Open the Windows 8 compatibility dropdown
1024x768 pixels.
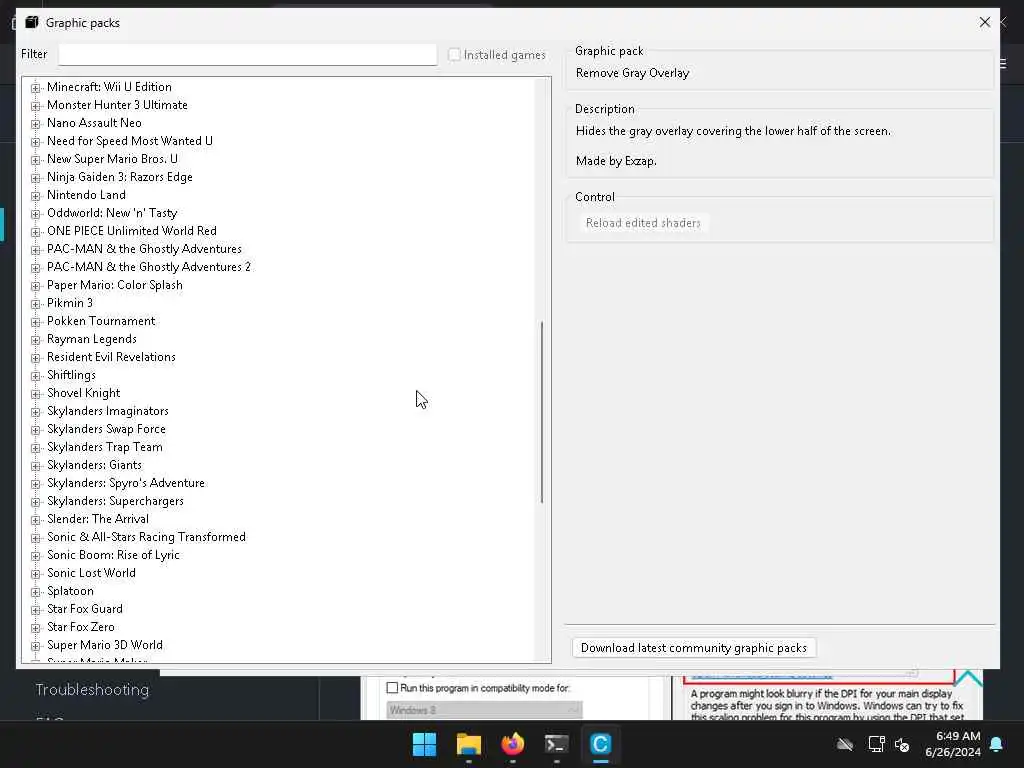484,710
